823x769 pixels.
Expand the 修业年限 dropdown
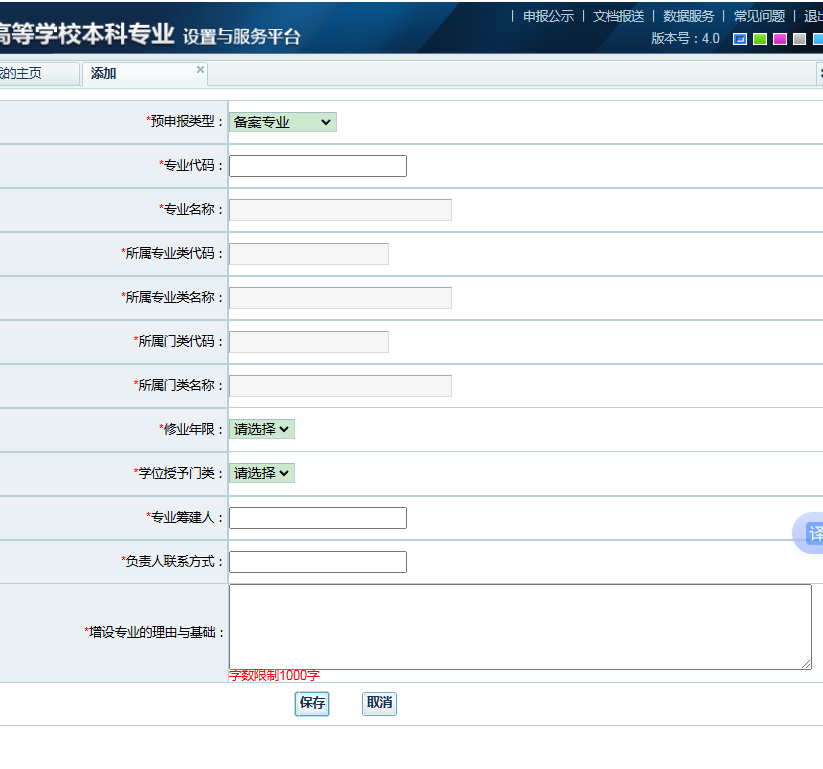coord(262,429)
